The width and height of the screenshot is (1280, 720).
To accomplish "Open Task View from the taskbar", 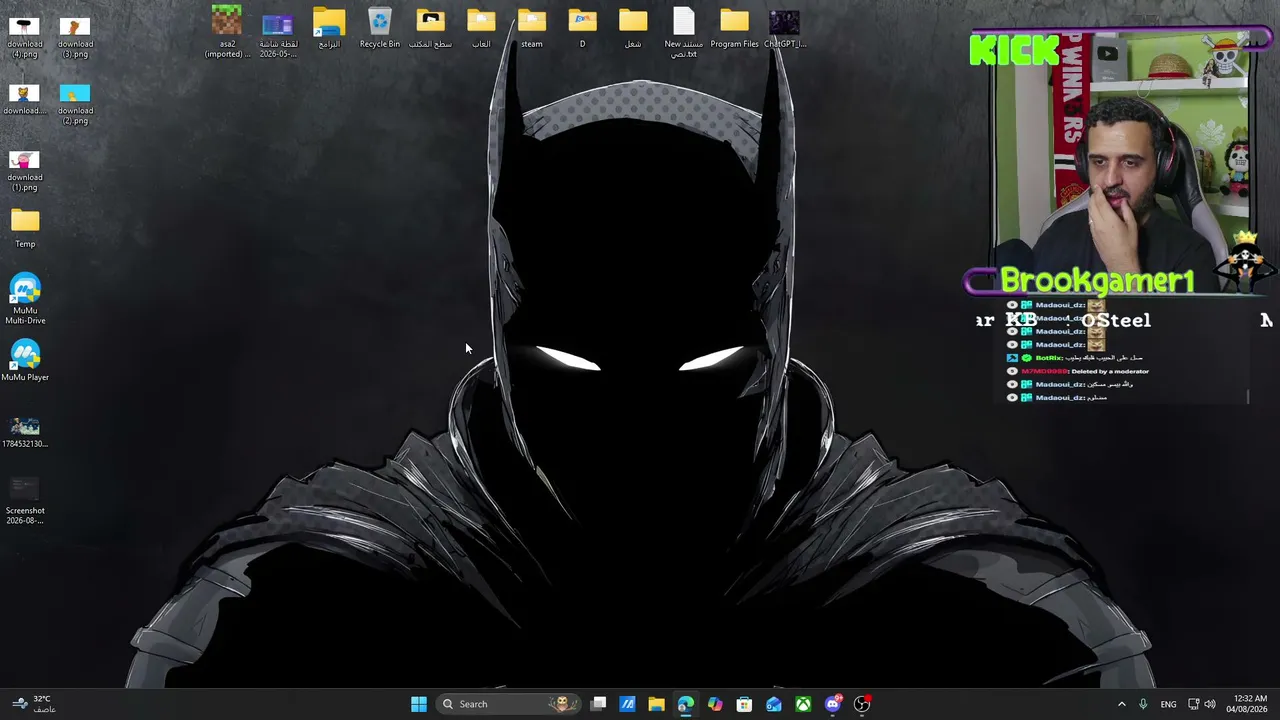I will [598, 704].
